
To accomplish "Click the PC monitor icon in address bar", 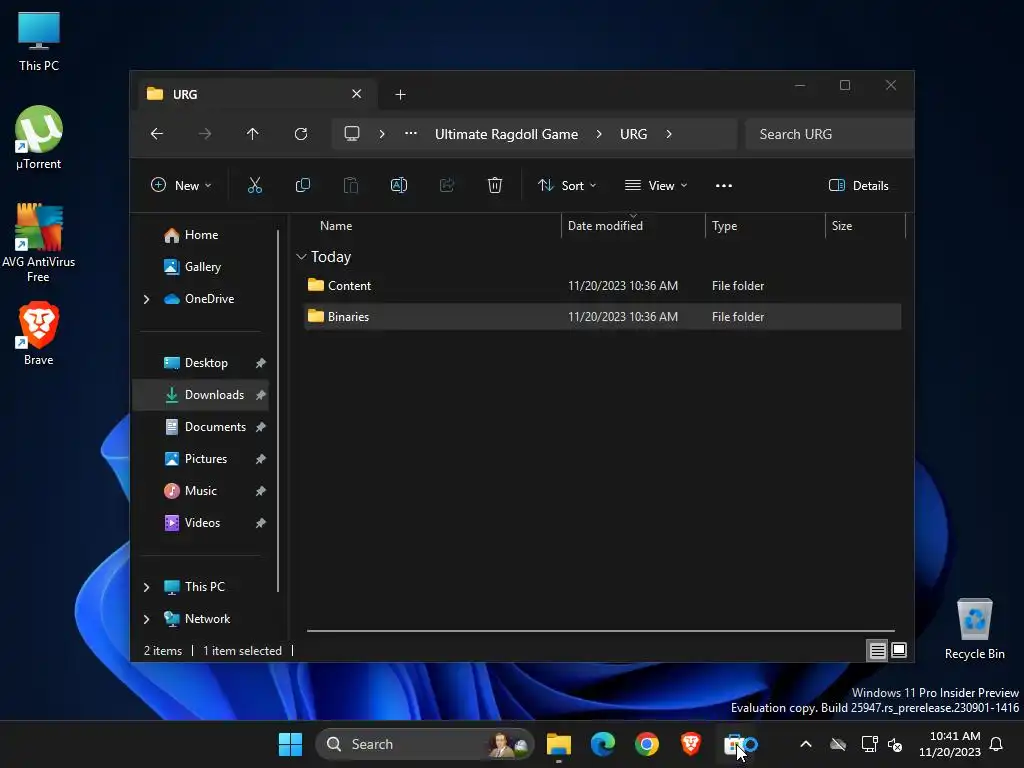I will (x=352, y=134).
